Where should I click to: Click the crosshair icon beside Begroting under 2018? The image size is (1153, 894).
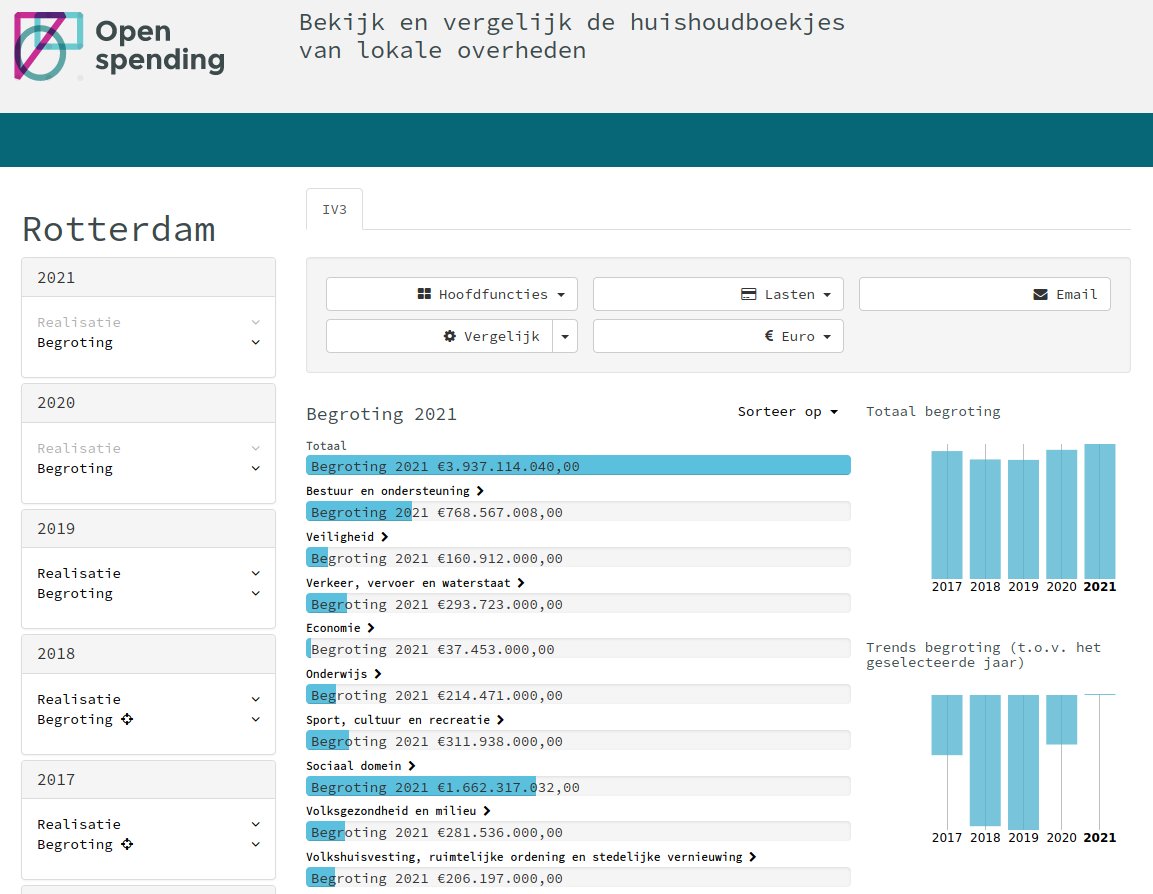pyautogui.click(x=127, y=720)
